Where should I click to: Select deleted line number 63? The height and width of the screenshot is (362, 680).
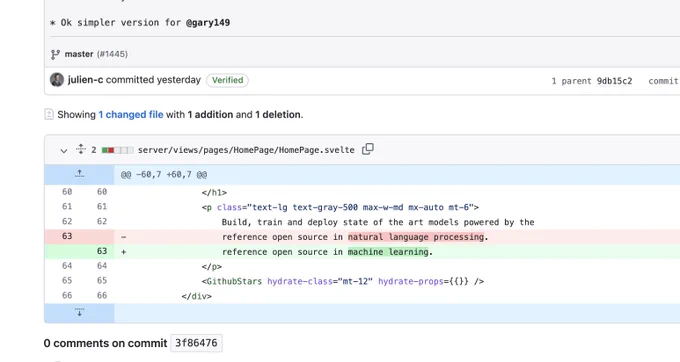67,236
